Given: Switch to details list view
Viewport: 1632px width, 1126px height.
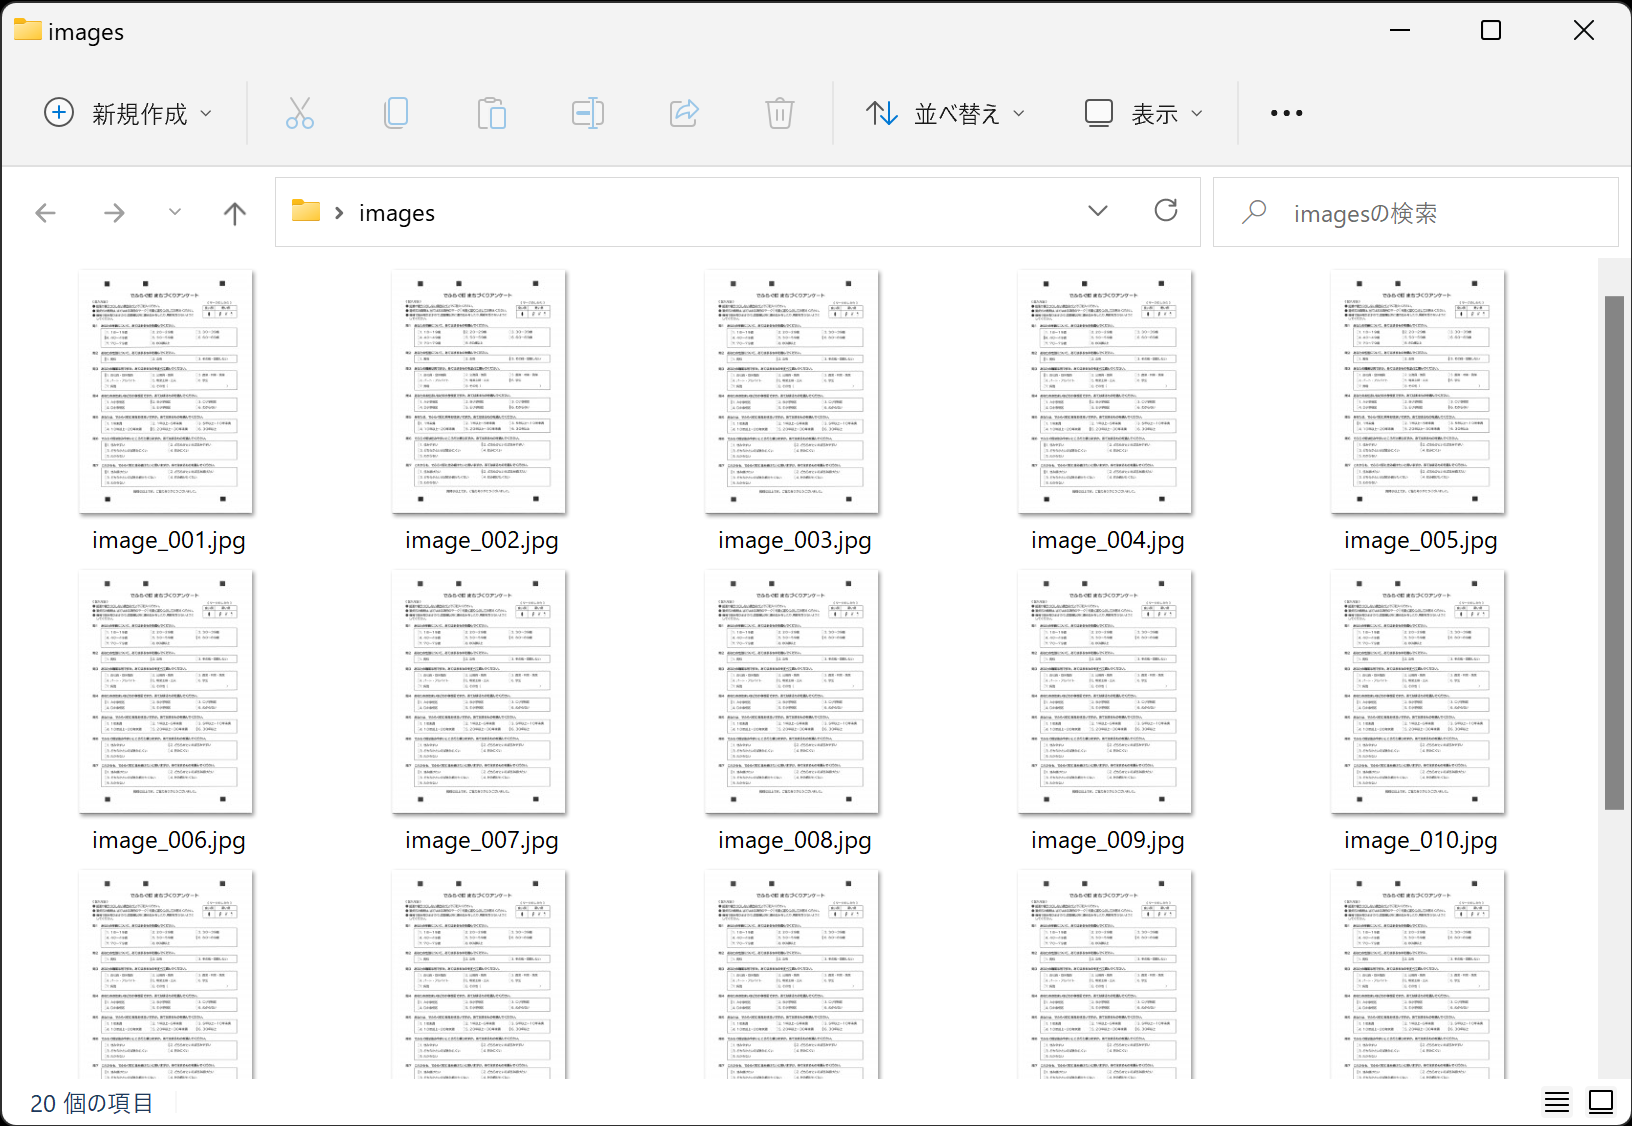Looking at the screenshot, I should 1556,1102.
